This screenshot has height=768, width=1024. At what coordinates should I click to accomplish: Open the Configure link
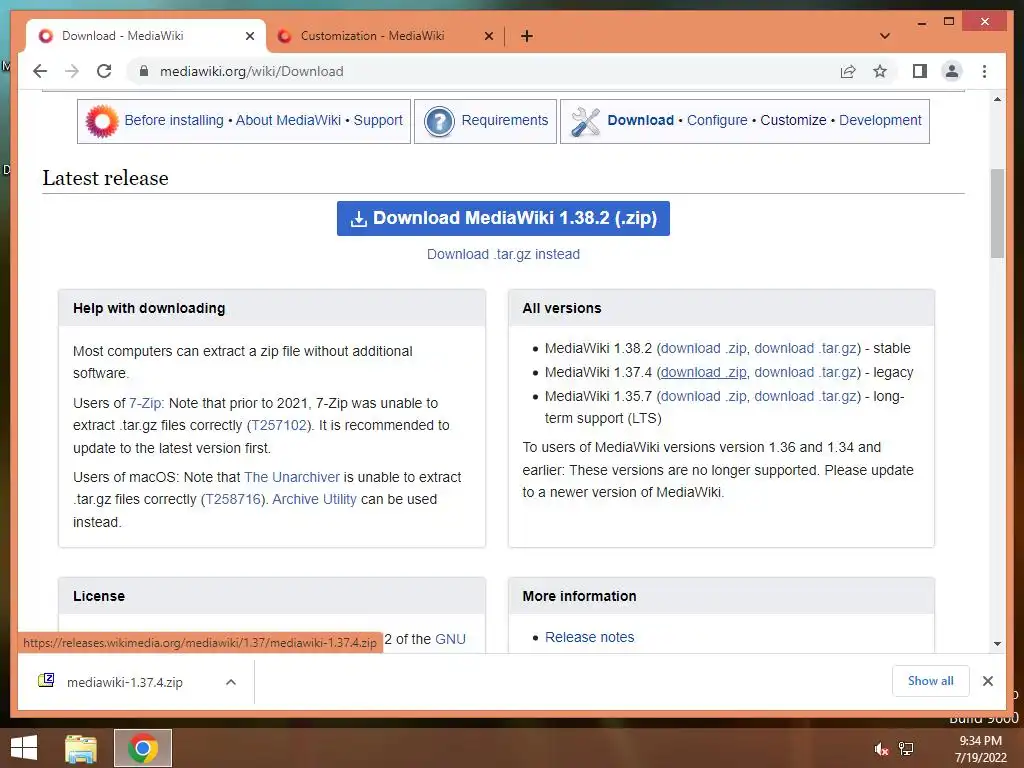coord(717,120)
